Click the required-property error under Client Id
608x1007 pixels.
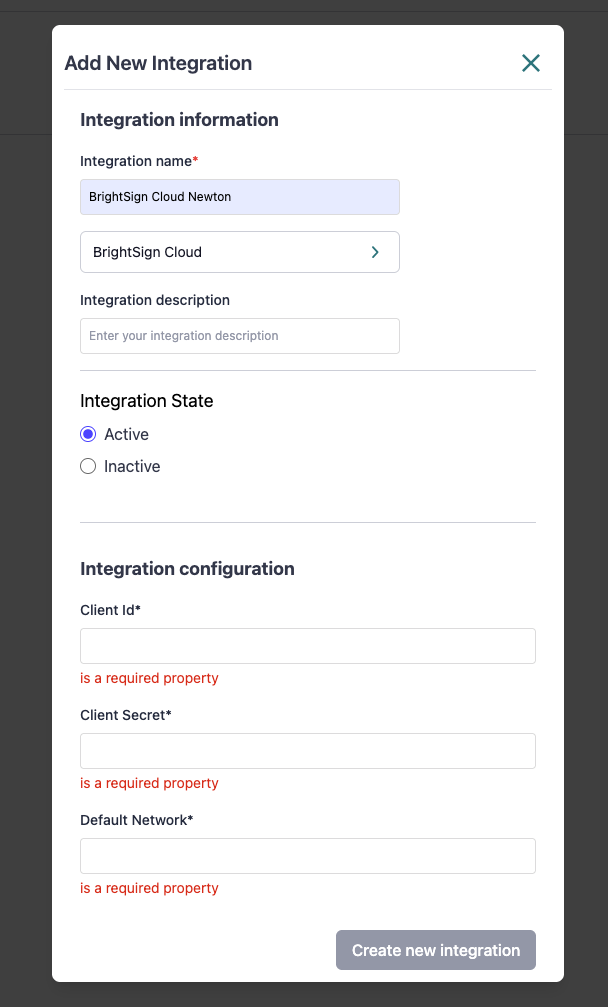pyautogui.click(x=149, y=678)
